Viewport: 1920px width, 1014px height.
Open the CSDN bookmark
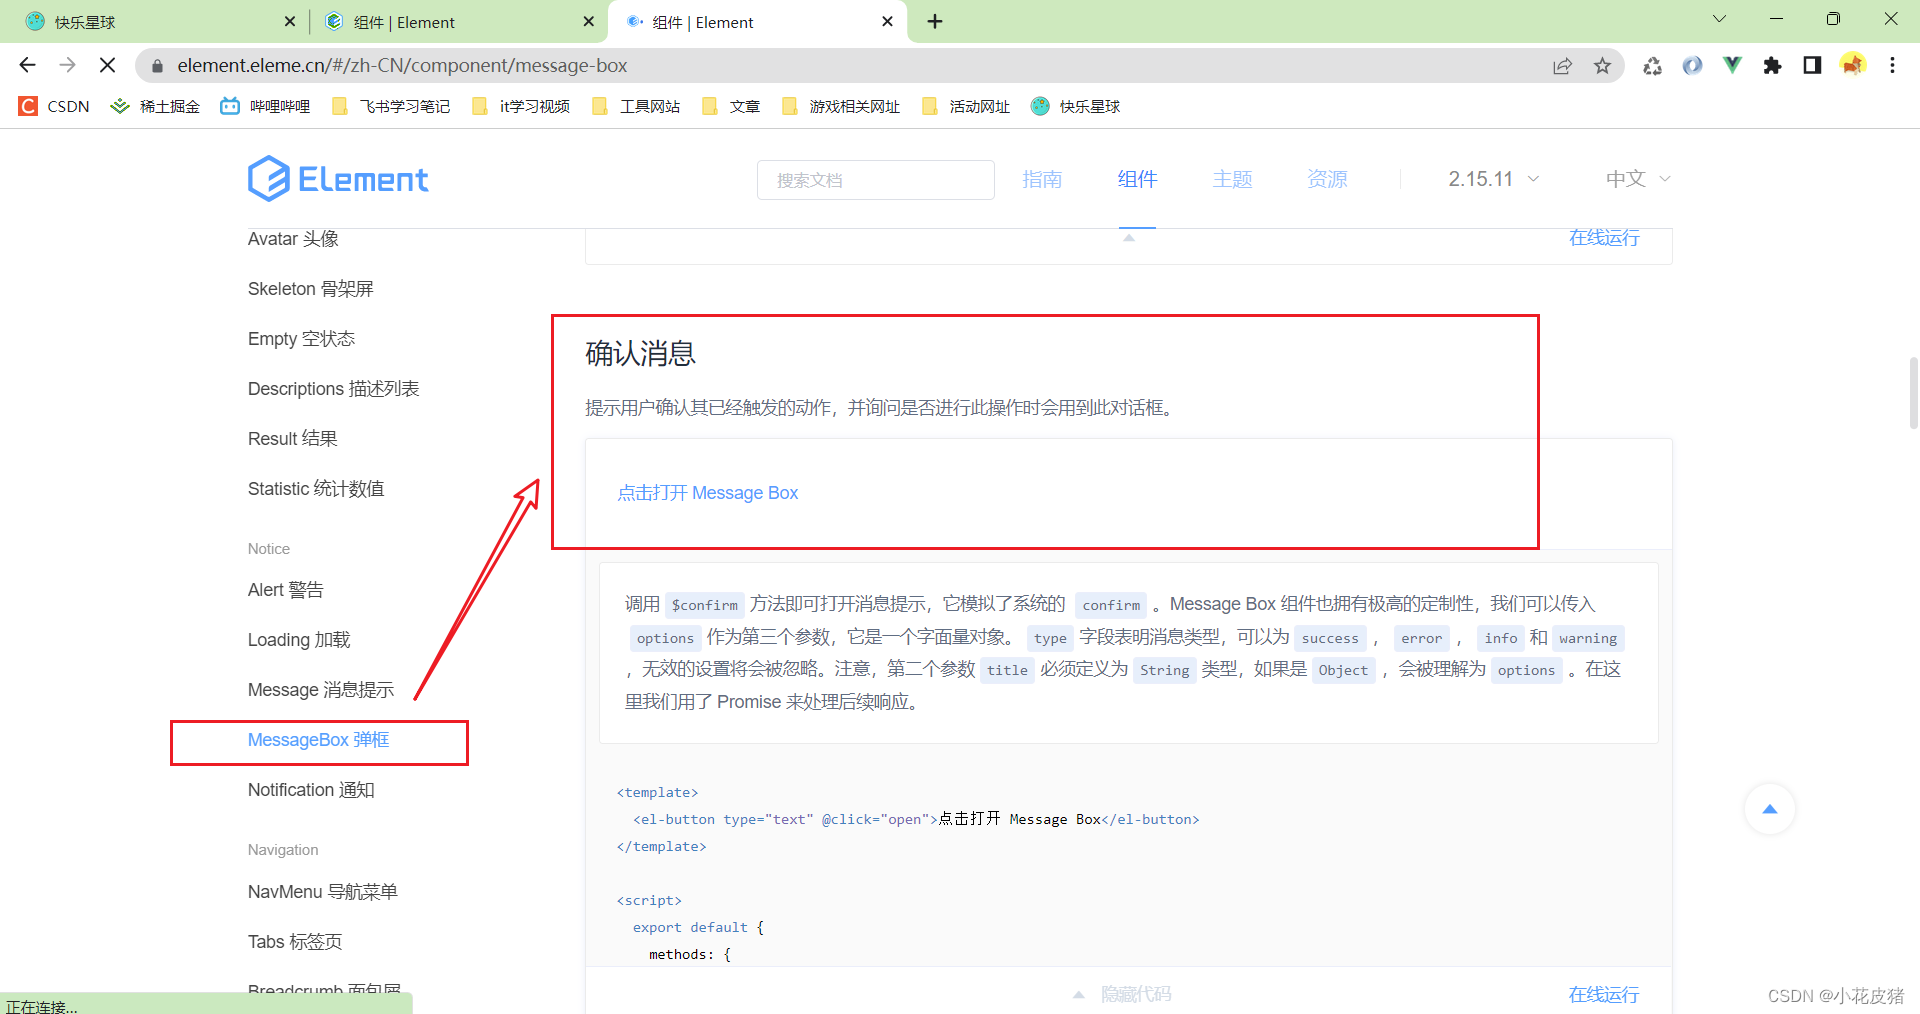[x=55, y=106]
